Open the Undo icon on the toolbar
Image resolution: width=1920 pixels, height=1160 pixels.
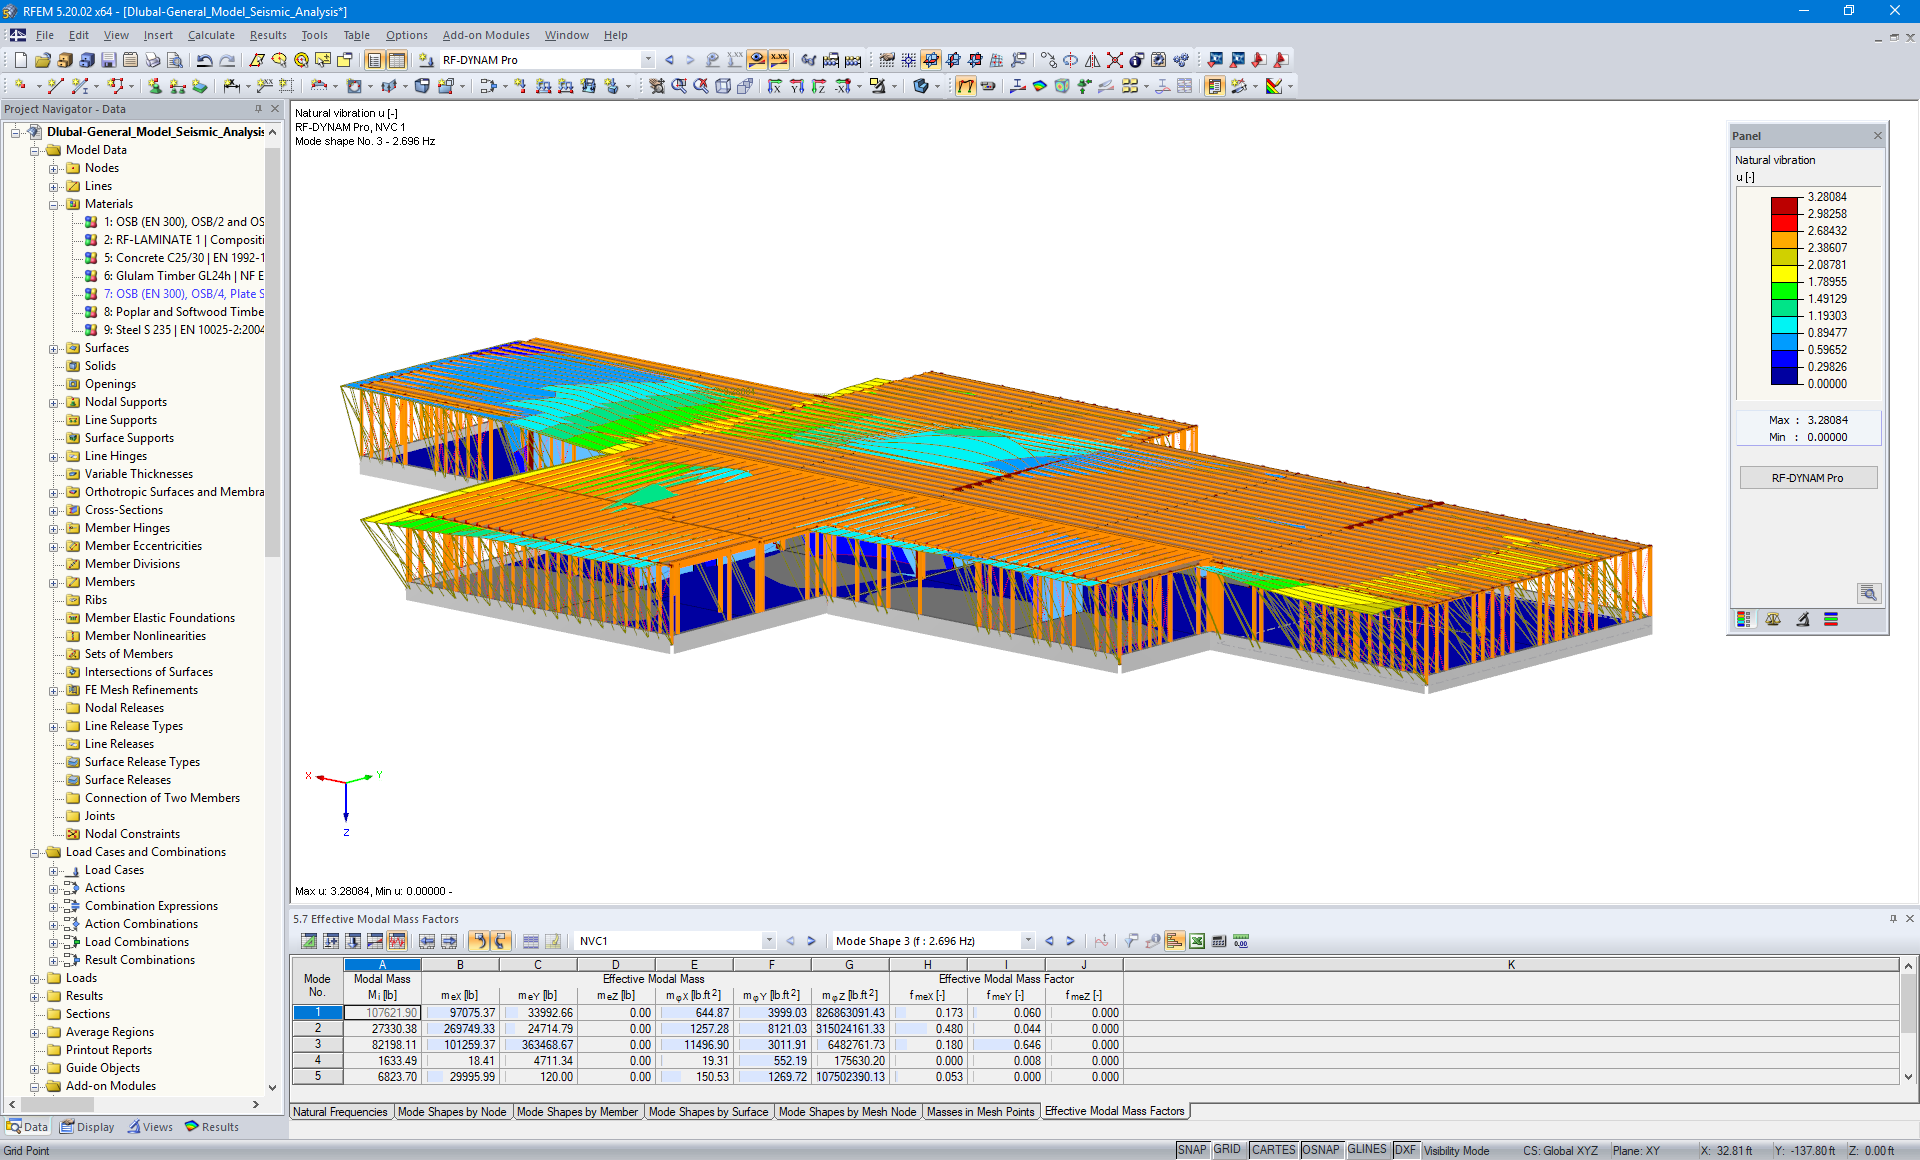click(x=204, y=60)
